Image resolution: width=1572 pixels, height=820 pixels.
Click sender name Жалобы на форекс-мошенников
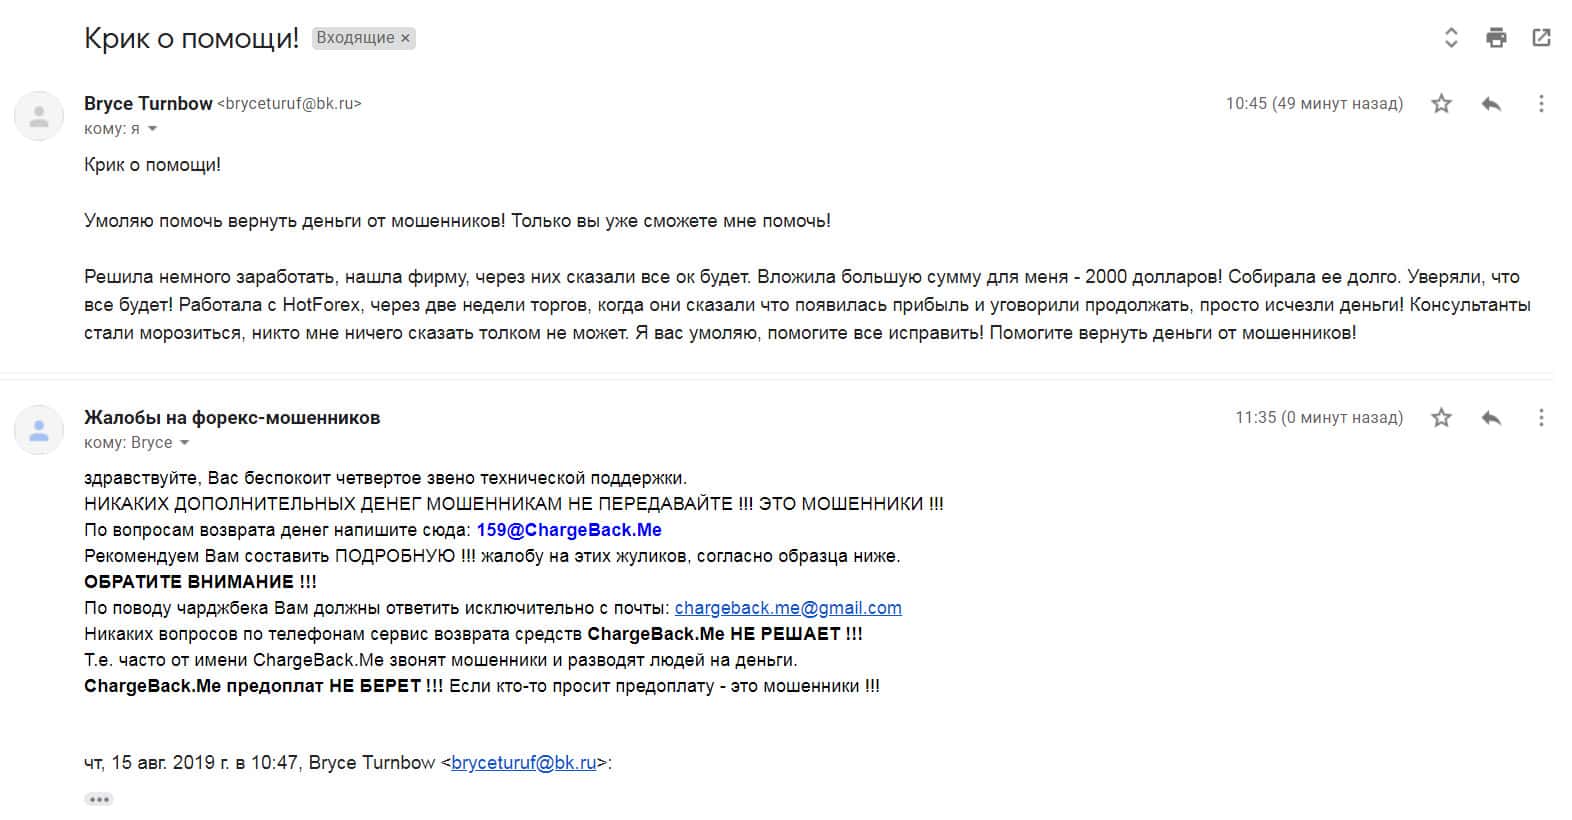click(232, 417)
